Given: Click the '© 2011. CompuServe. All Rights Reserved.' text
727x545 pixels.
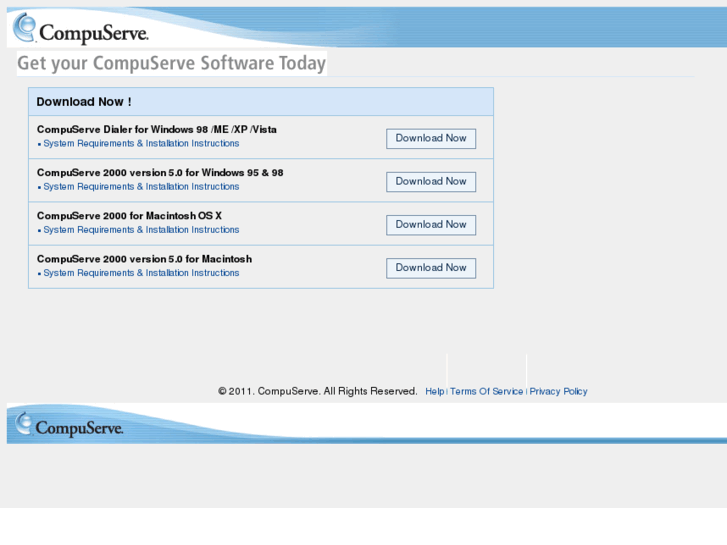Looking at the screenshot, I should pyautogui.click(x=318, y=391).
